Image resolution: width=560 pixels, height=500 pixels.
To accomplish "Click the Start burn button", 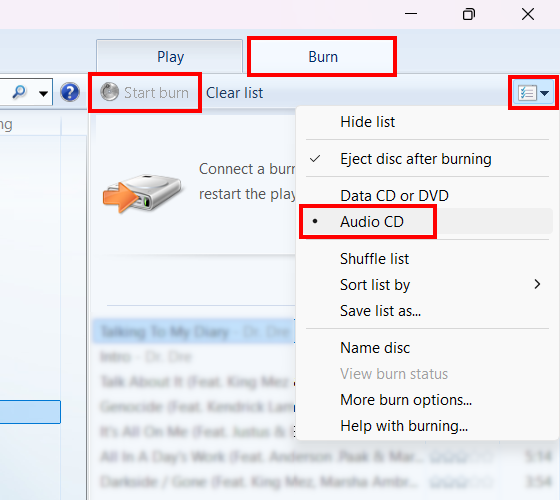I will [145, 92].
